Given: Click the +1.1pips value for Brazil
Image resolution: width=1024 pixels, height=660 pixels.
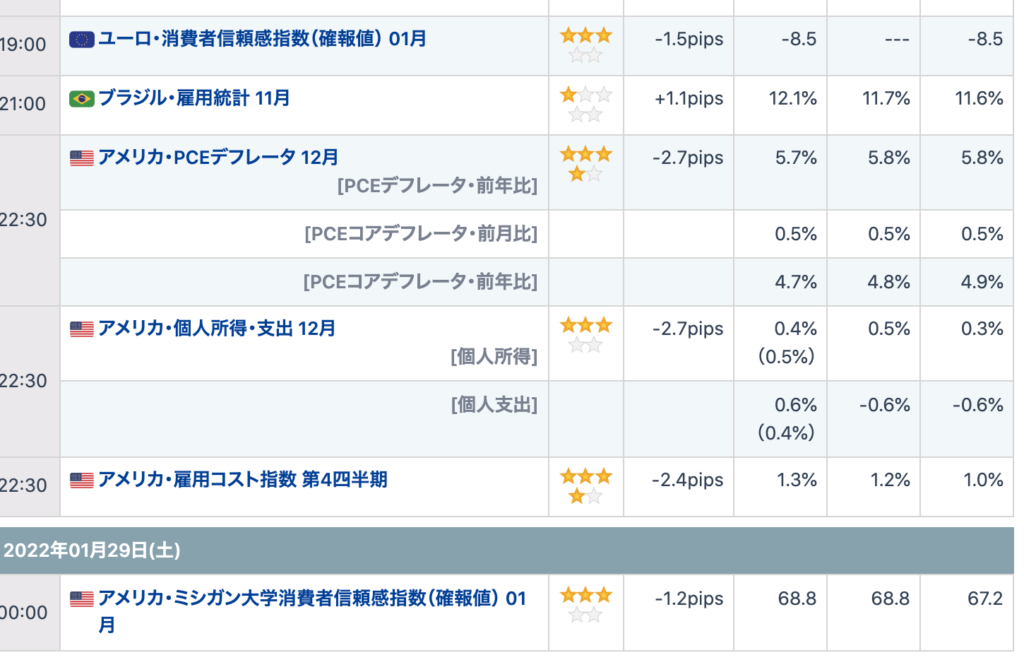Looking at the screenshot, I should (x=688, y=99).
